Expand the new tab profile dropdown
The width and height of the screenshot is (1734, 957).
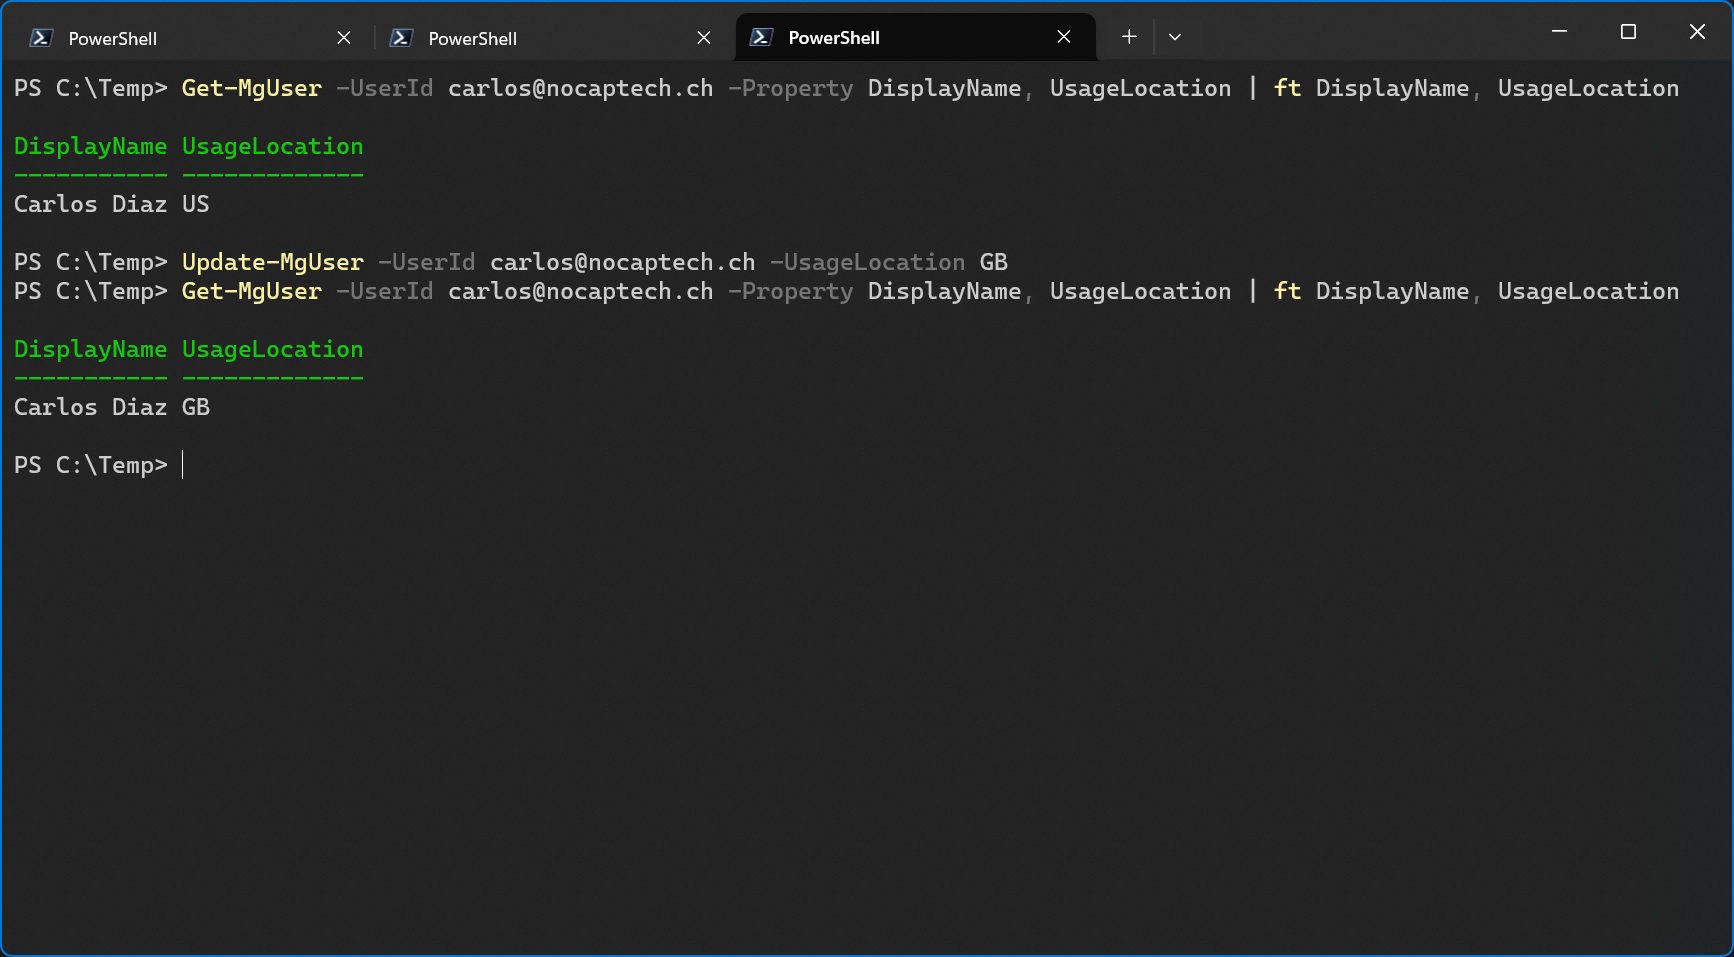(1175, 37)
